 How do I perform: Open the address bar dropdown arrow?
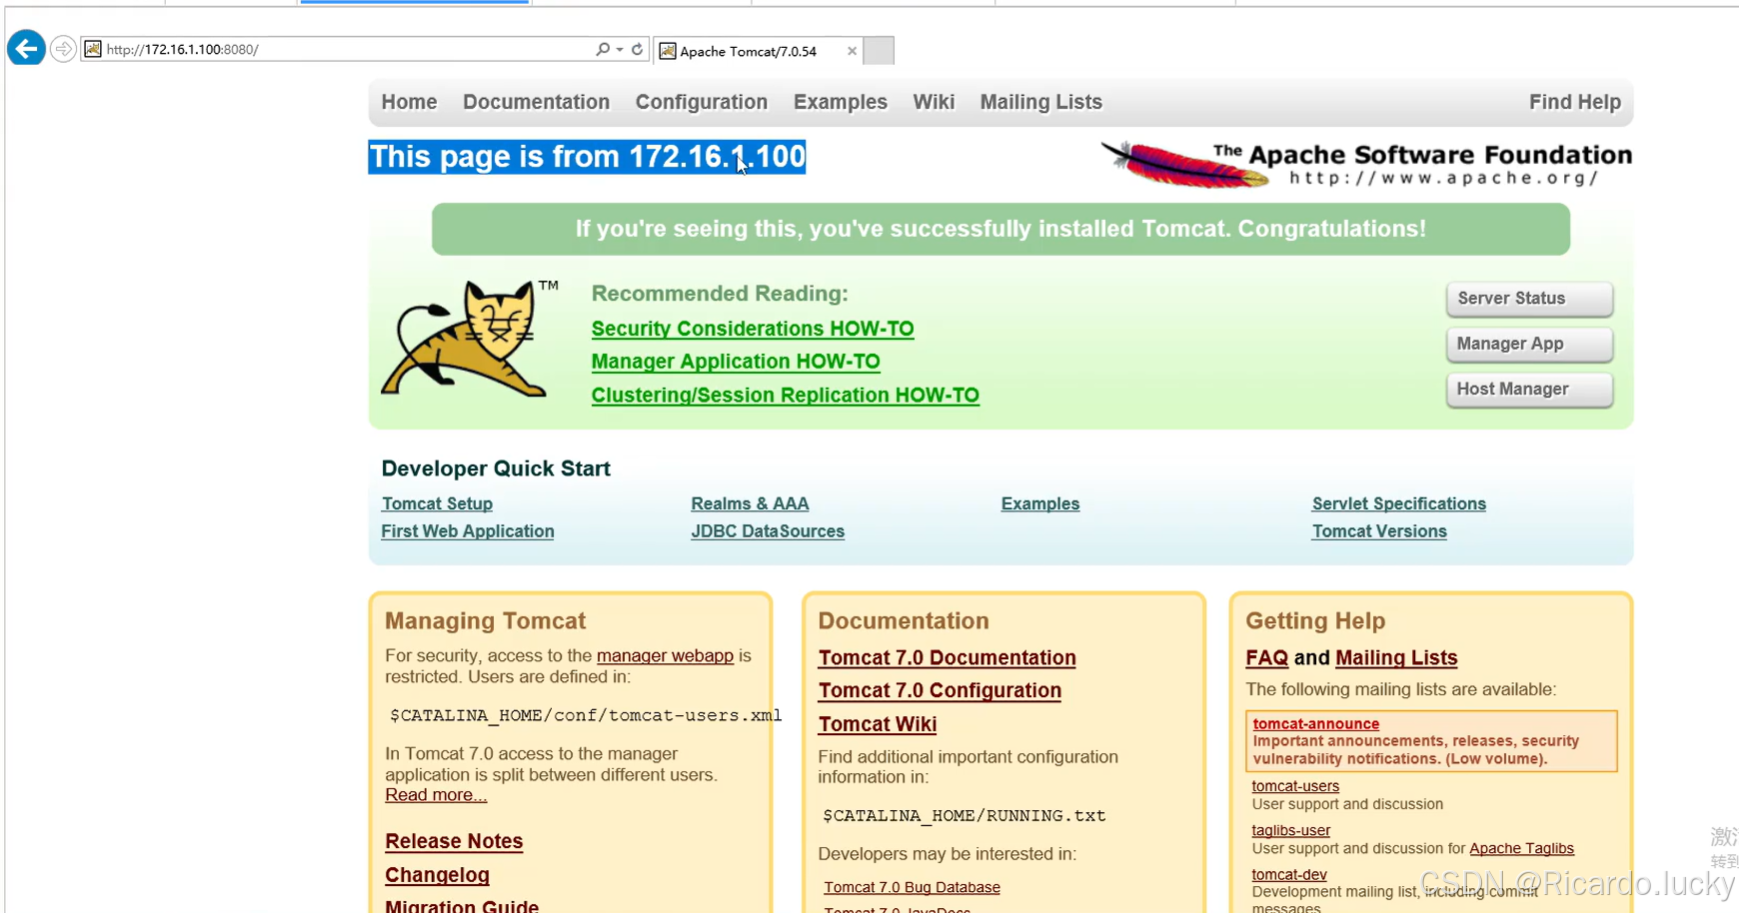620,49
